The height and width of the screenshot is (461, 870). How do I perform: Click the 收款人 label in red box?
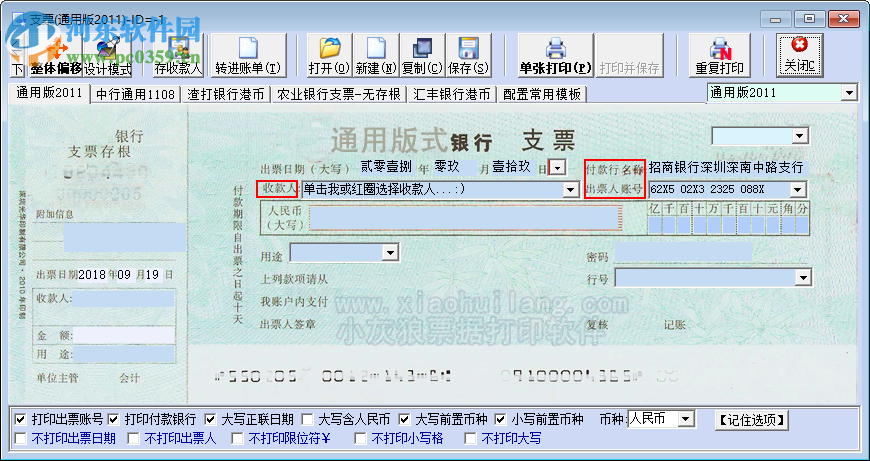[x=277, y=189]
